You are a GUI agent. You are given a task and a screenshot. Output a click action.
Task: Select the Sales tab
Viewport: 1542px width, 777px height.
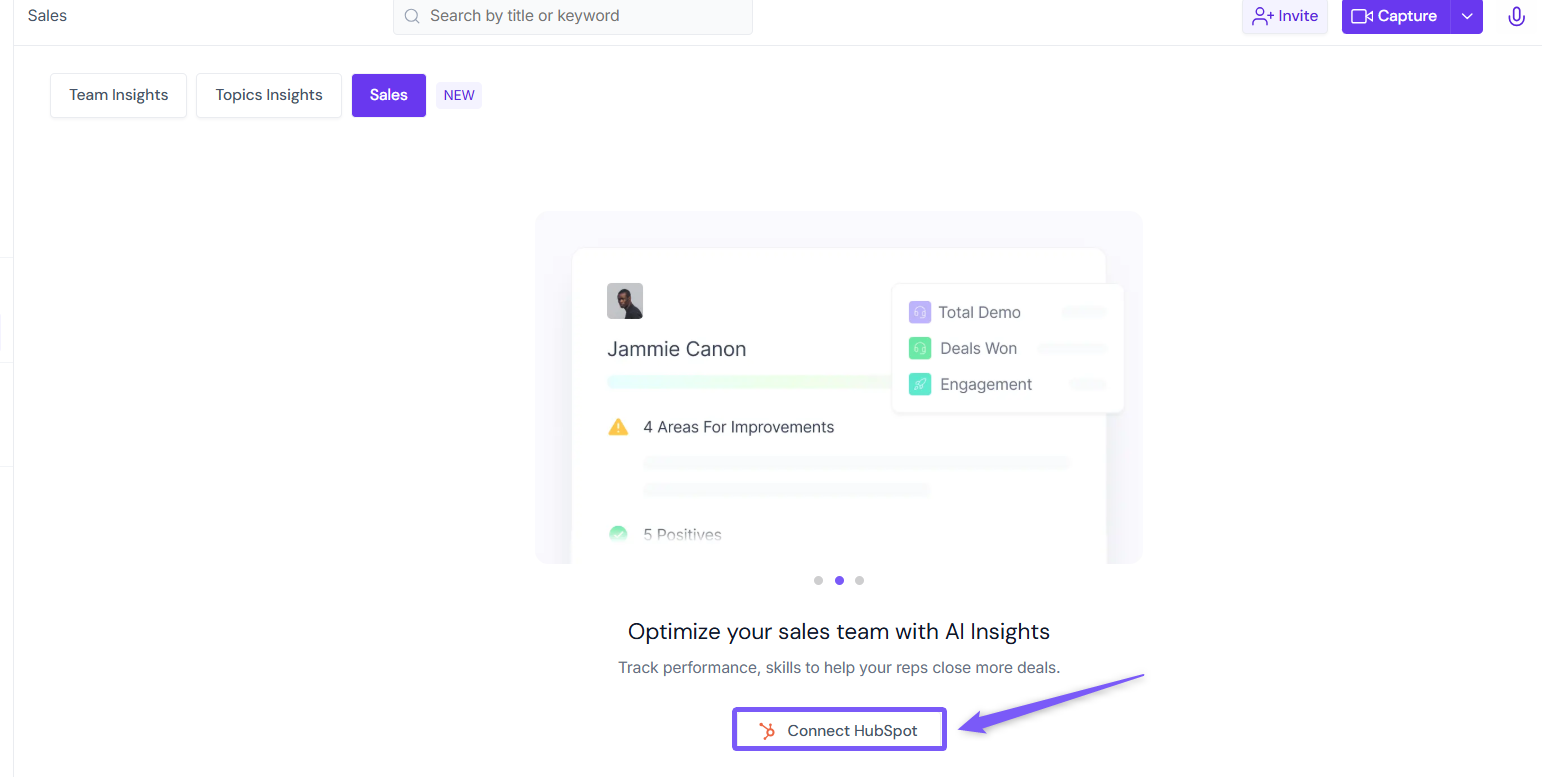[389, 95]
